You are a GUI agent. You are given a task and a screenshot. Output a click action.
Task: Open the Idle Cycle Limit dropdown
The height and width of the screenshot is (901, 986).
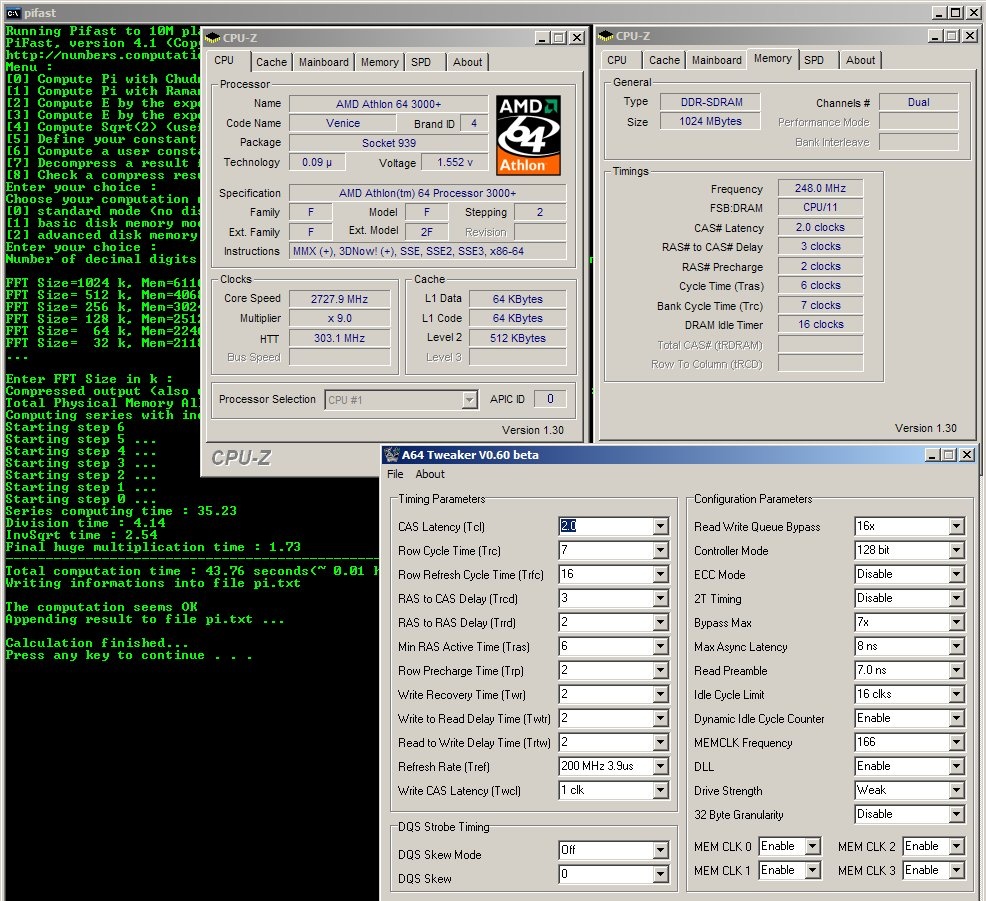pos(956,694)
